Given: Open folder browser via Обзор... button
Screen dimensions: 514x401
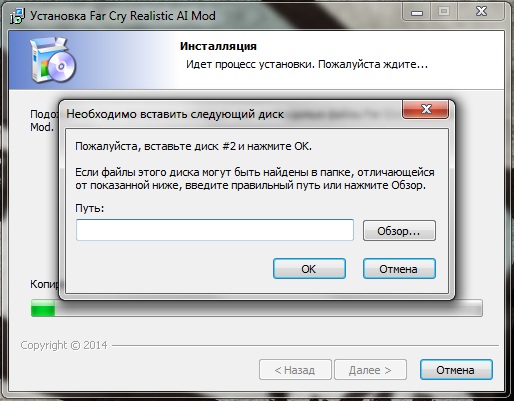Looking at the screenshot, I should point(399,230).
